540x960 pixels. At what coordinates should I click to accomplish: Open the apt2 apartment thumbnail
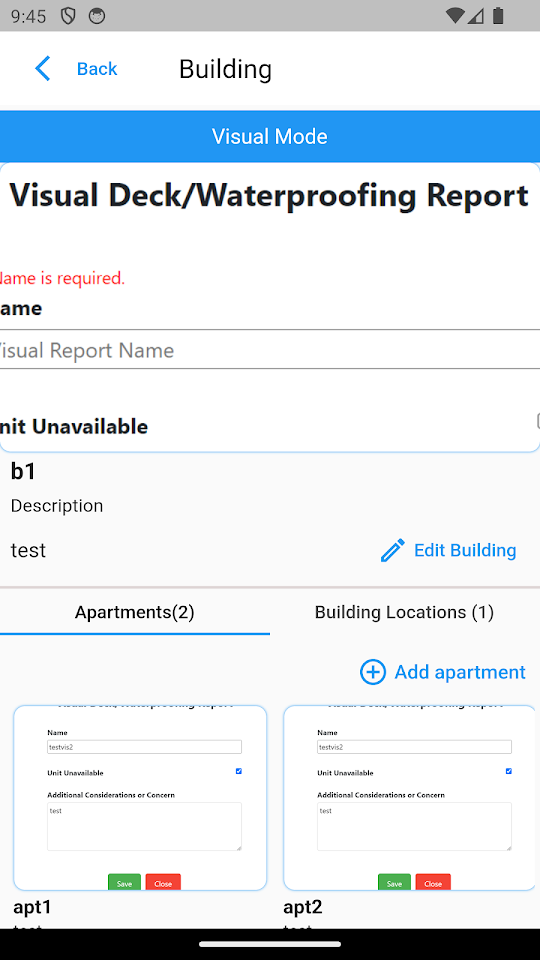pyautogui.click(x=410, y=798)
